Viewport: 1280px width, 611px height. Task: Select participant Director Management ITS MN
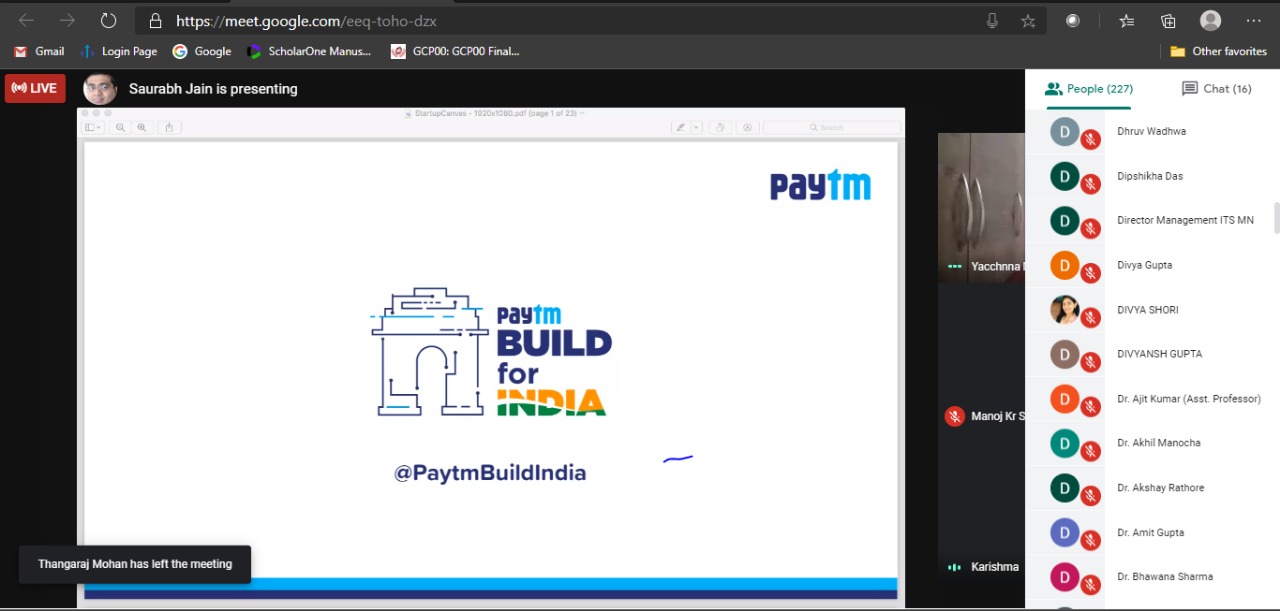click(x=1185, y=220)
